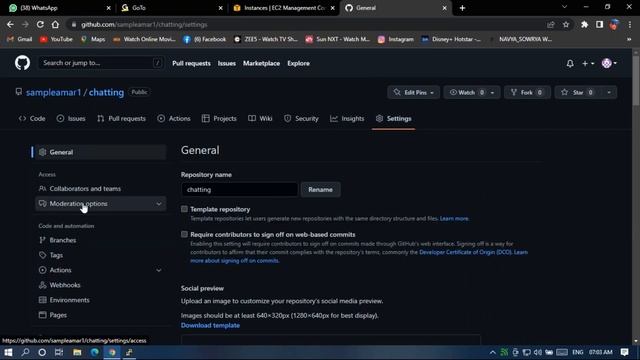Click the Download template link

210,325
